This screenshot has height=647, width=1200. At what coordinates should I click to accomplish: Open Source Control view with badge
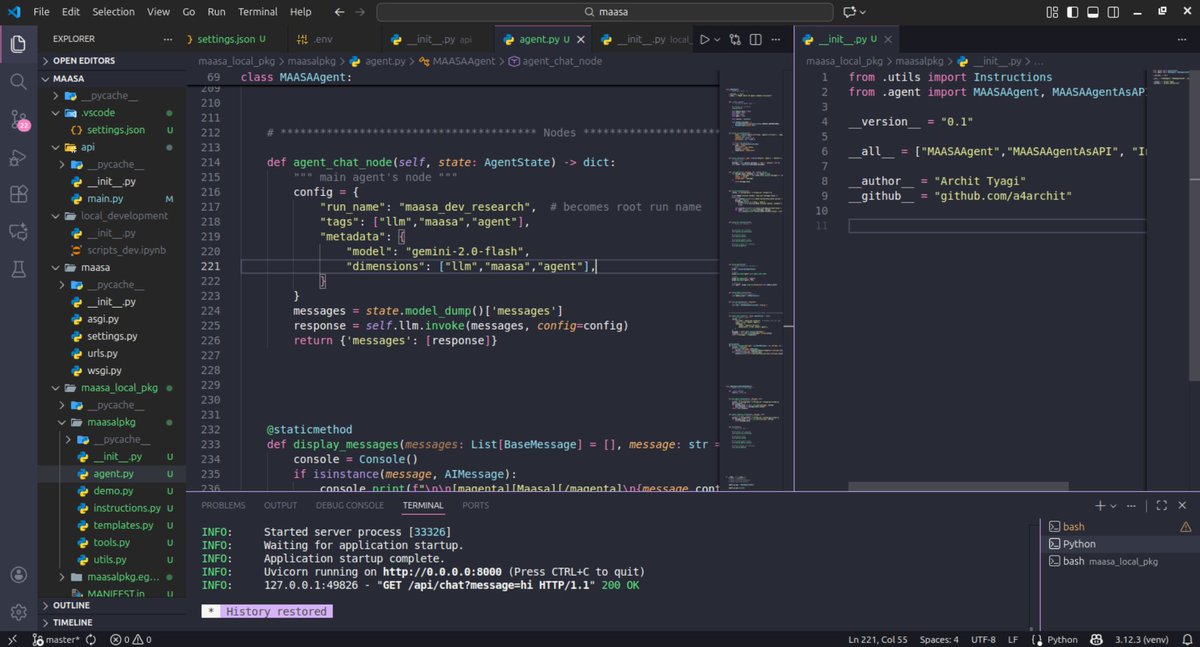point(18,120)
